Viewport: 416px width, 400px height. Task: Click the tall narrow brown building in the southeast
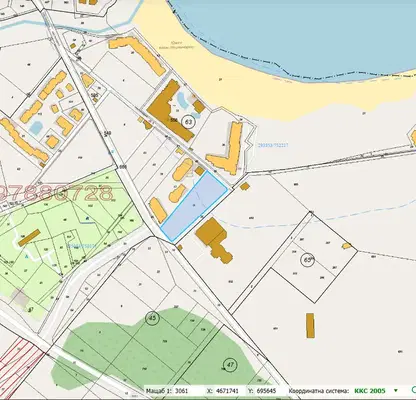click(x=310, y=325)
